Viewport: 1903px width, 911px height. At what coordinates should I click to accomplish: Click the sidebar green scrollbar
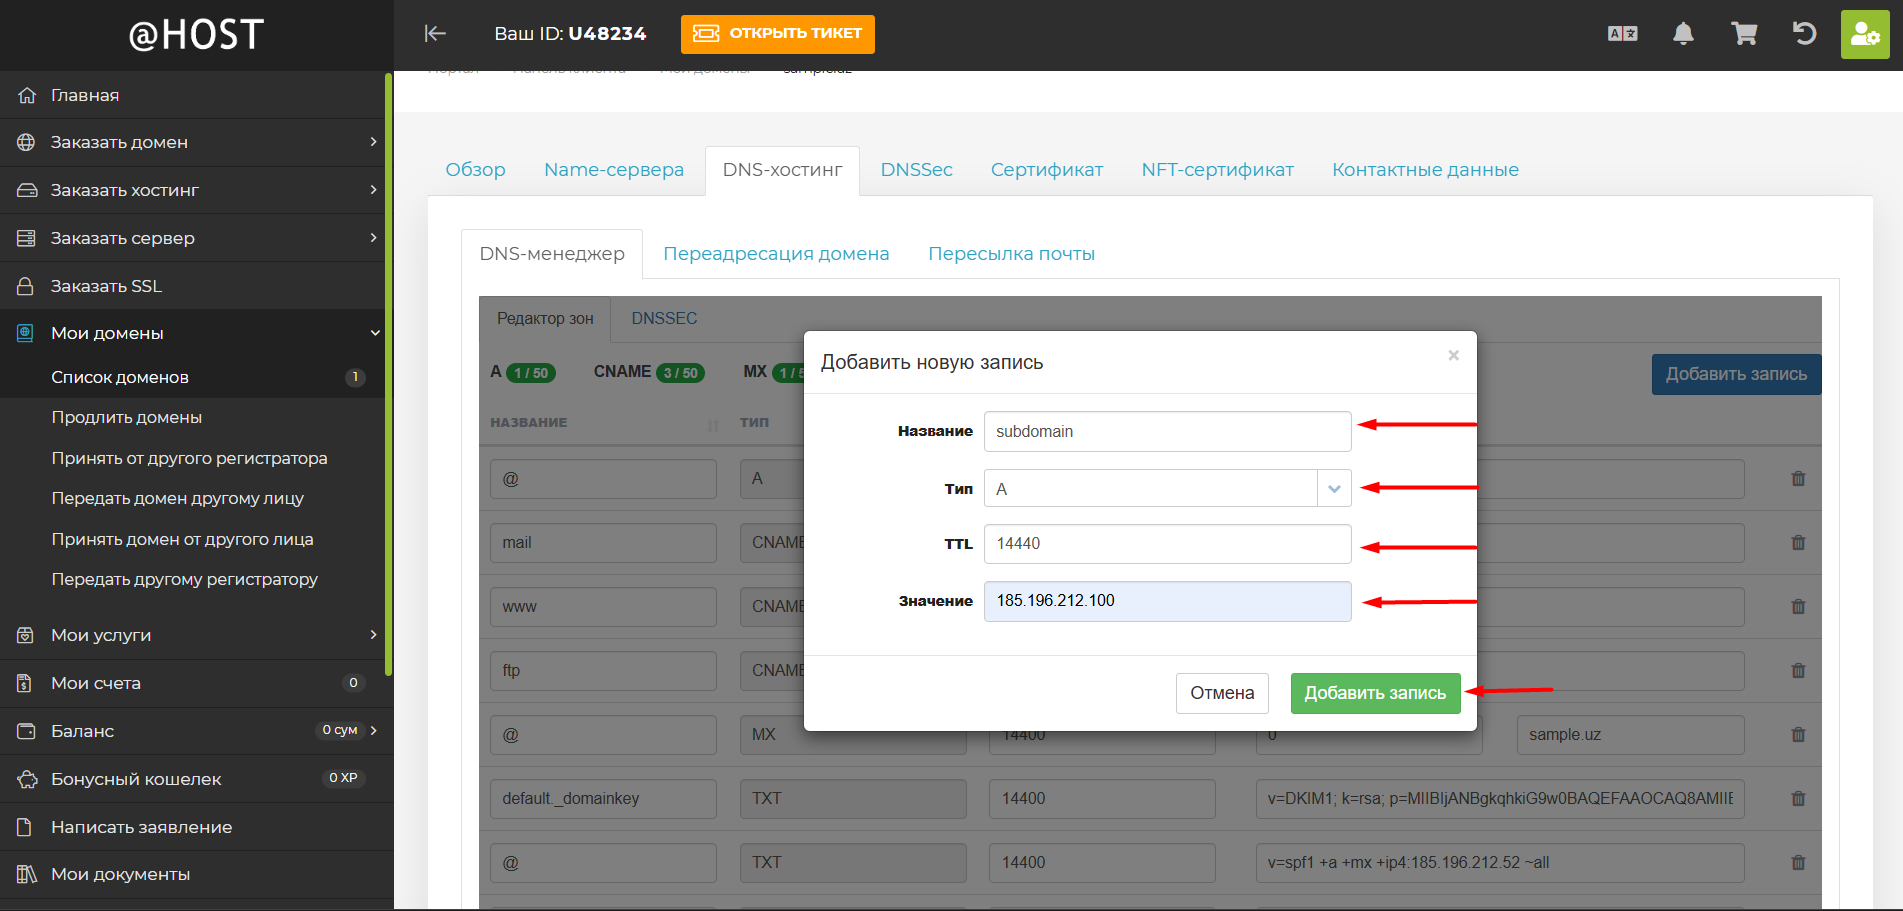coord(388,375)
